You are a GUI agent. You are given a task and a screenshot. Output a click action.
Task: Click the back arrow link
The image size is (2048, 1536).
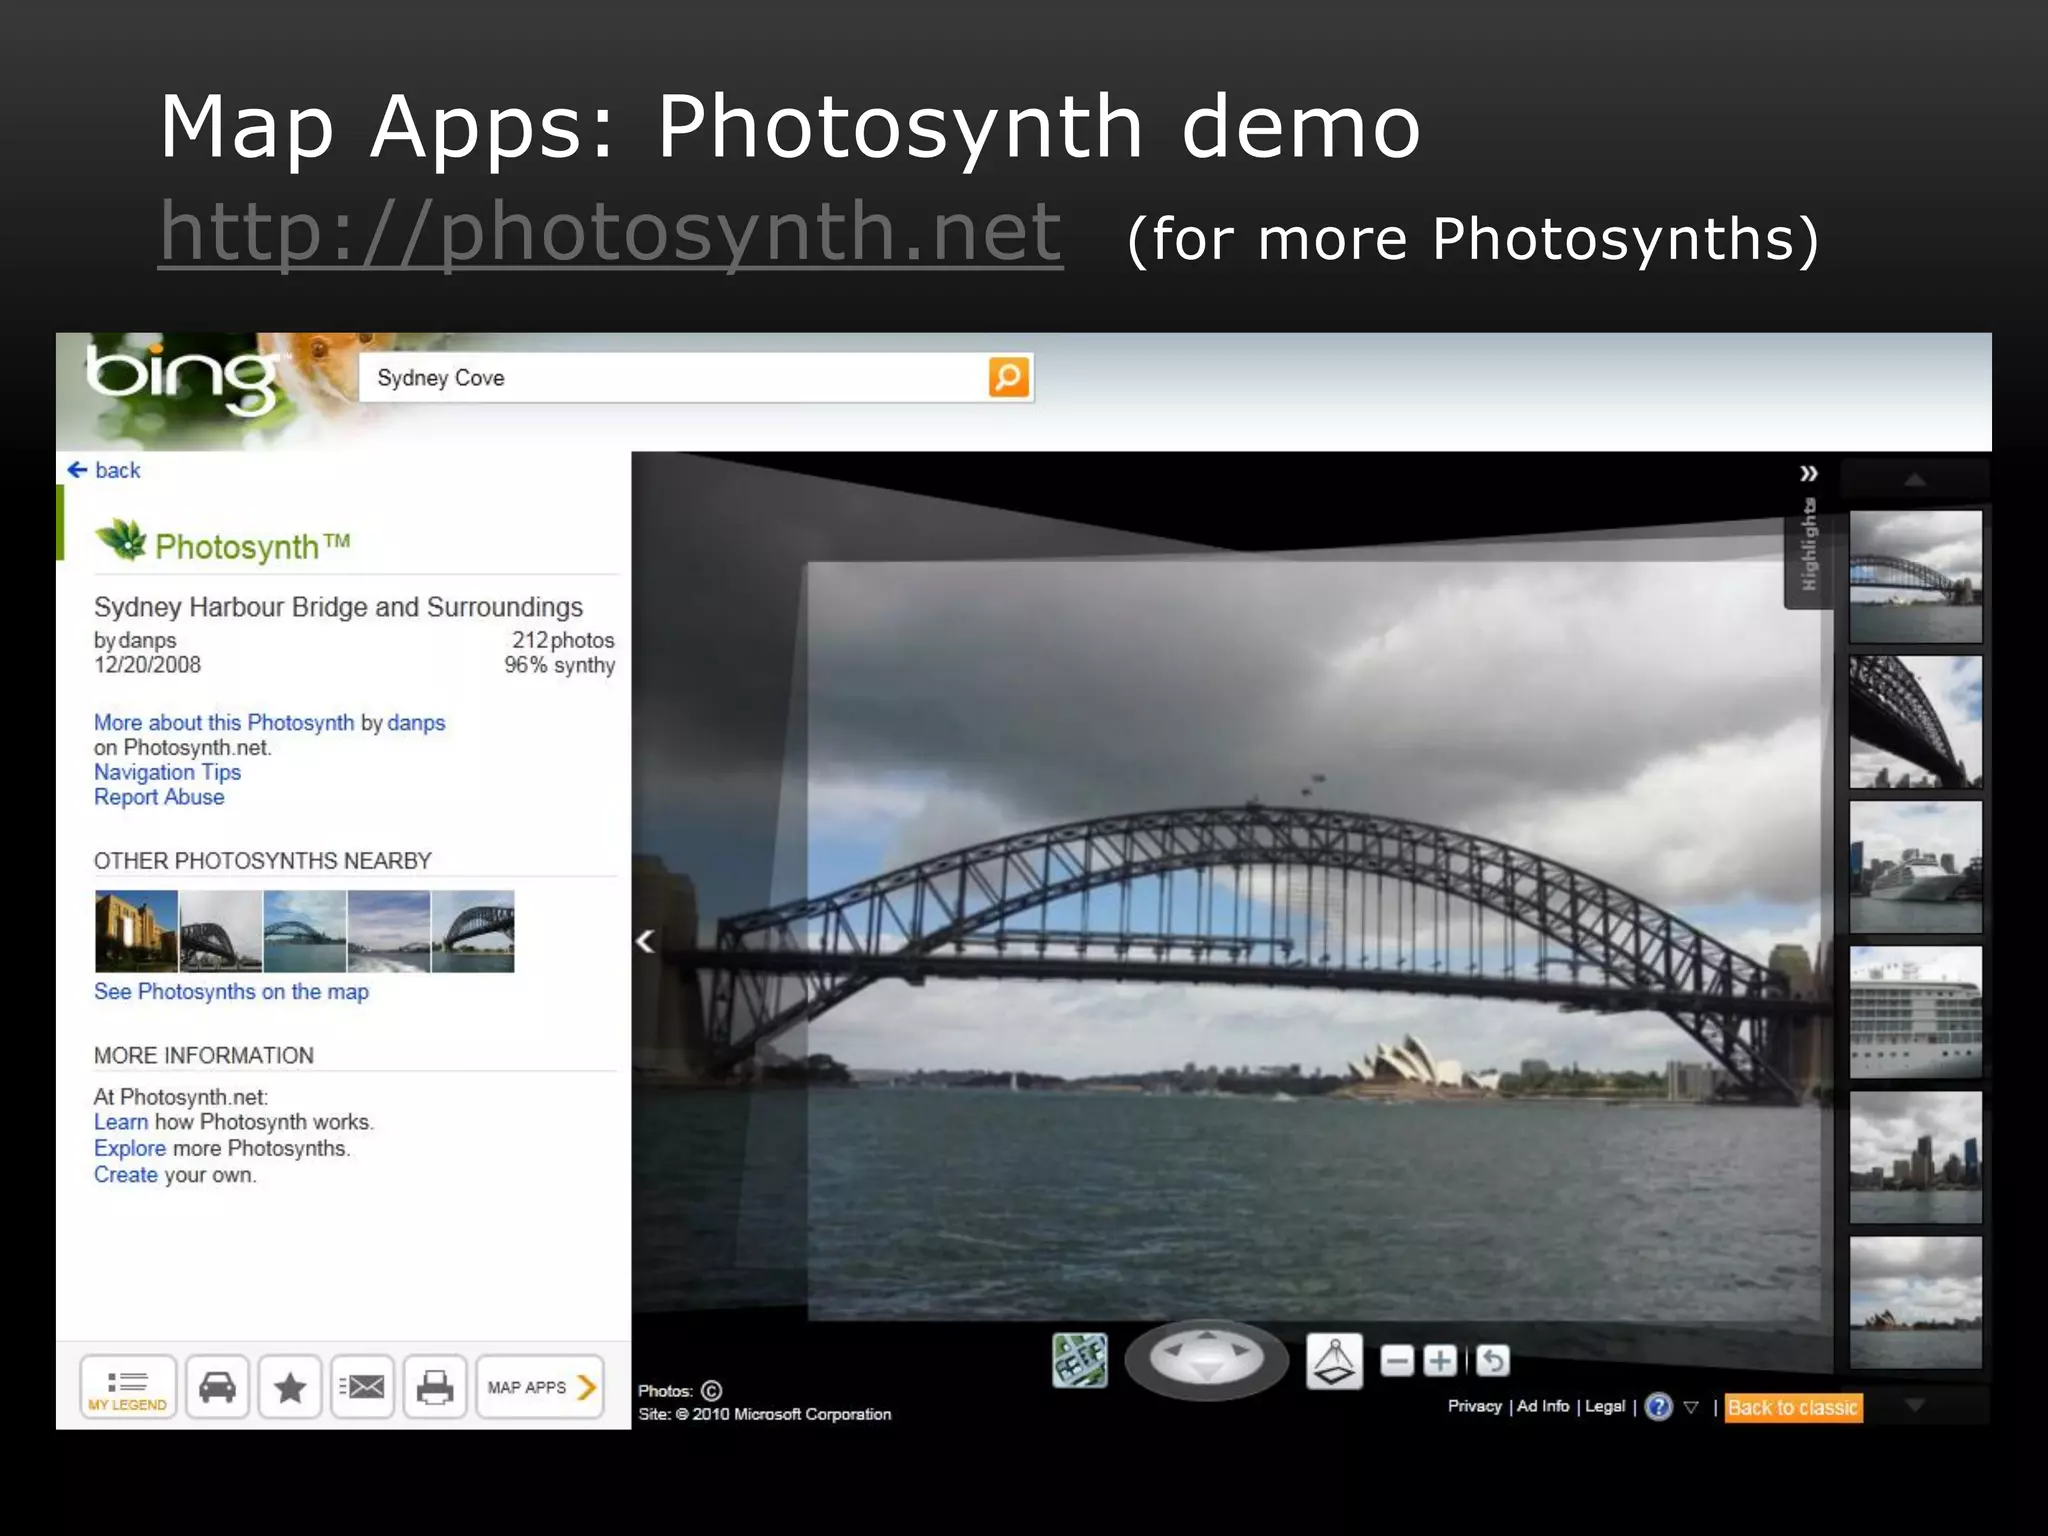tap(104, 470)
